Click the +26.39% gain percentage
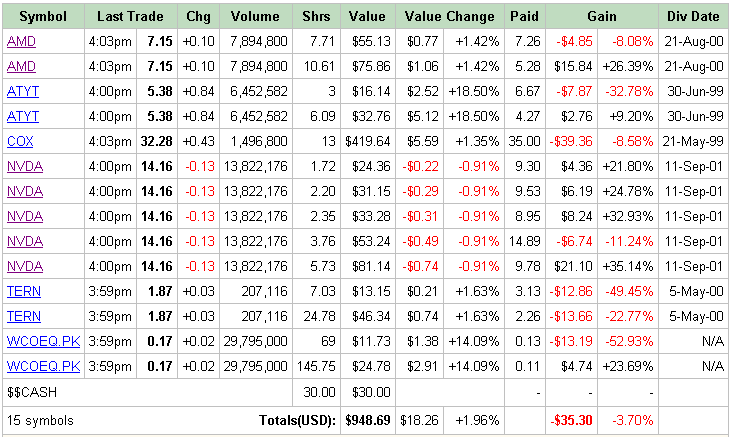The width and height of the screenshot is (730, 437). click(628, 67)
